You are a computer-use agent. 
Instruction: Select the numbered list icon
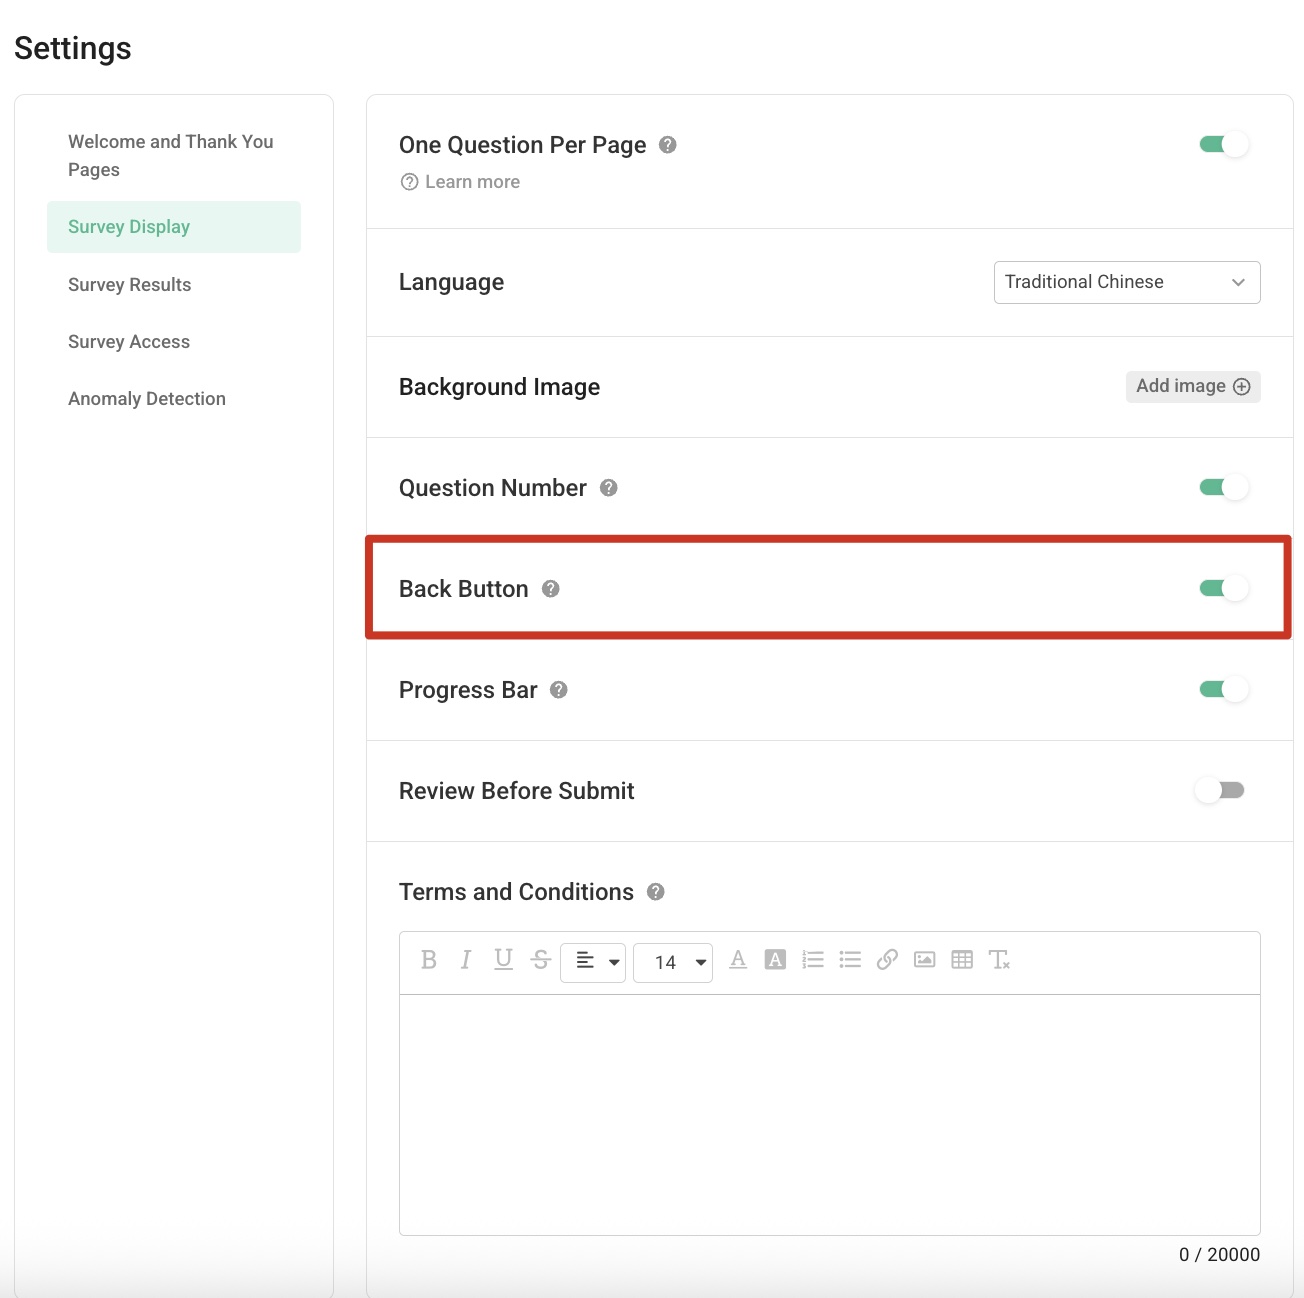pos(813,960)
